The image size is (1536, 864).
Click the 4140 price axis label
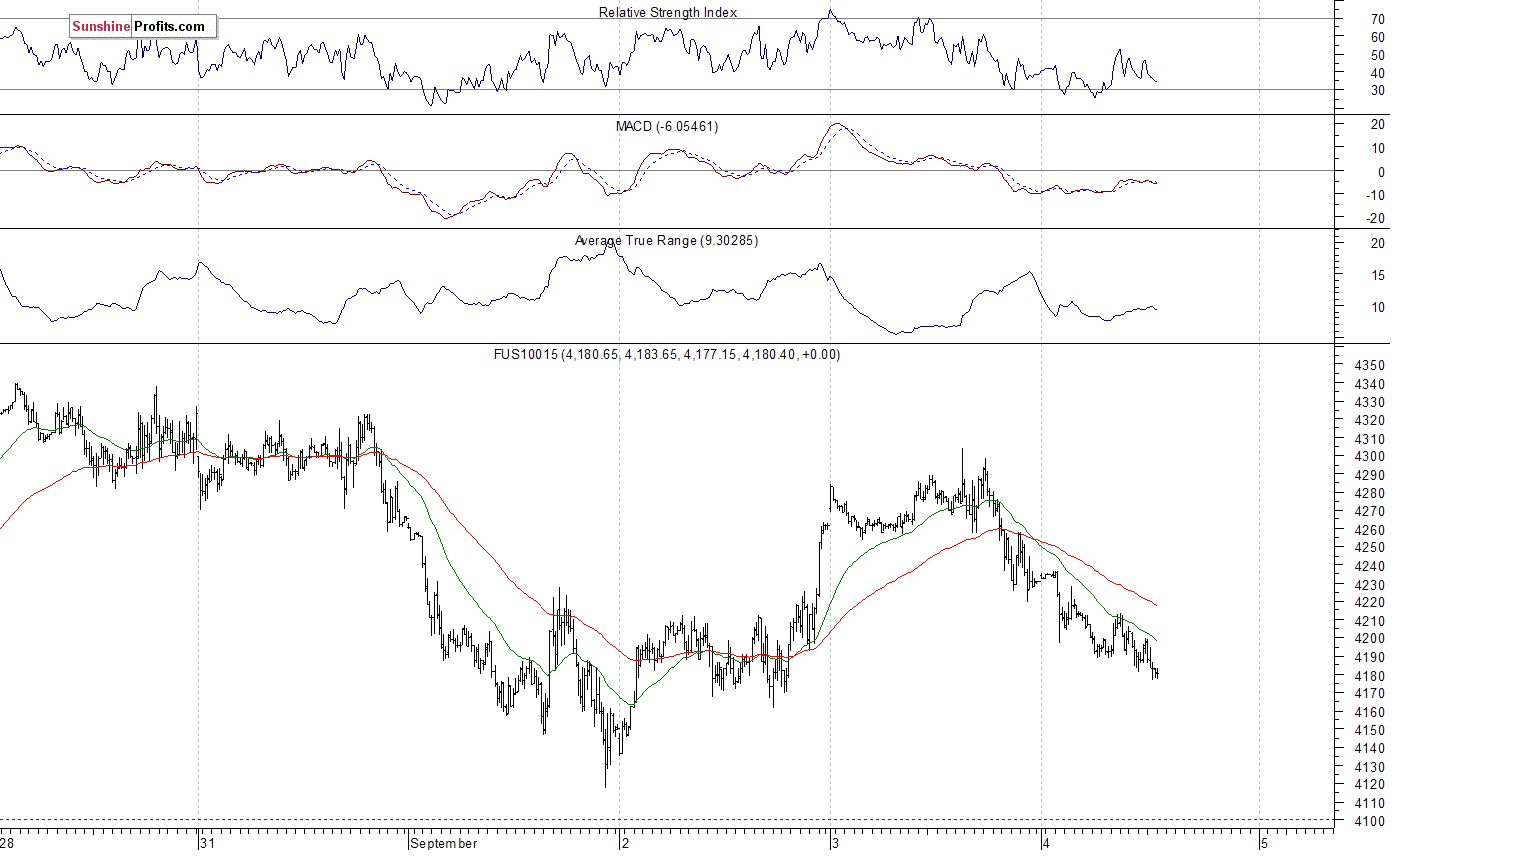pyautogui.click(x=1370, y=748)
